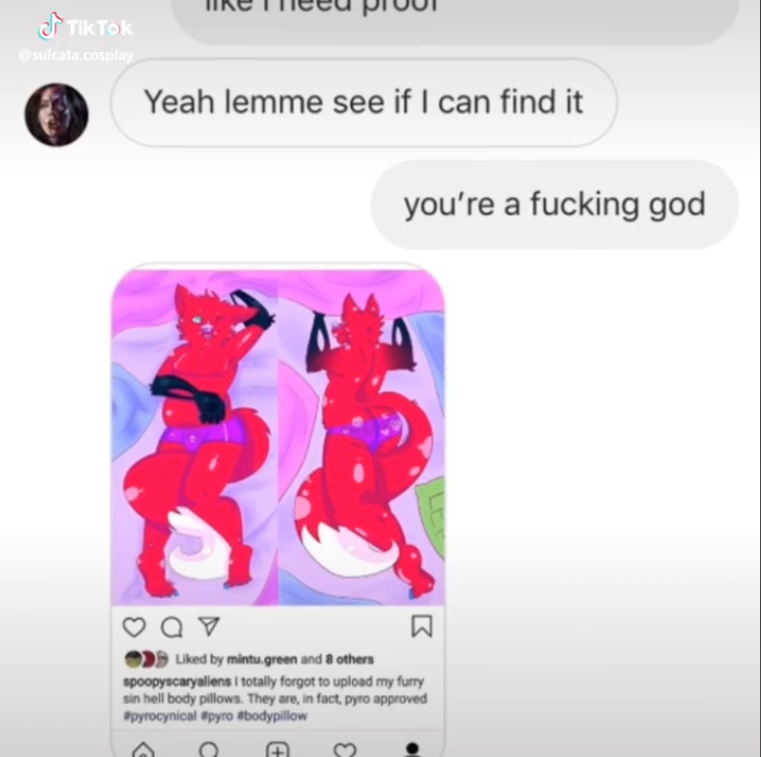Open the mintu.green liker profile
The width and height of the screenshot is (761, 757).
[x=262, y=659]
